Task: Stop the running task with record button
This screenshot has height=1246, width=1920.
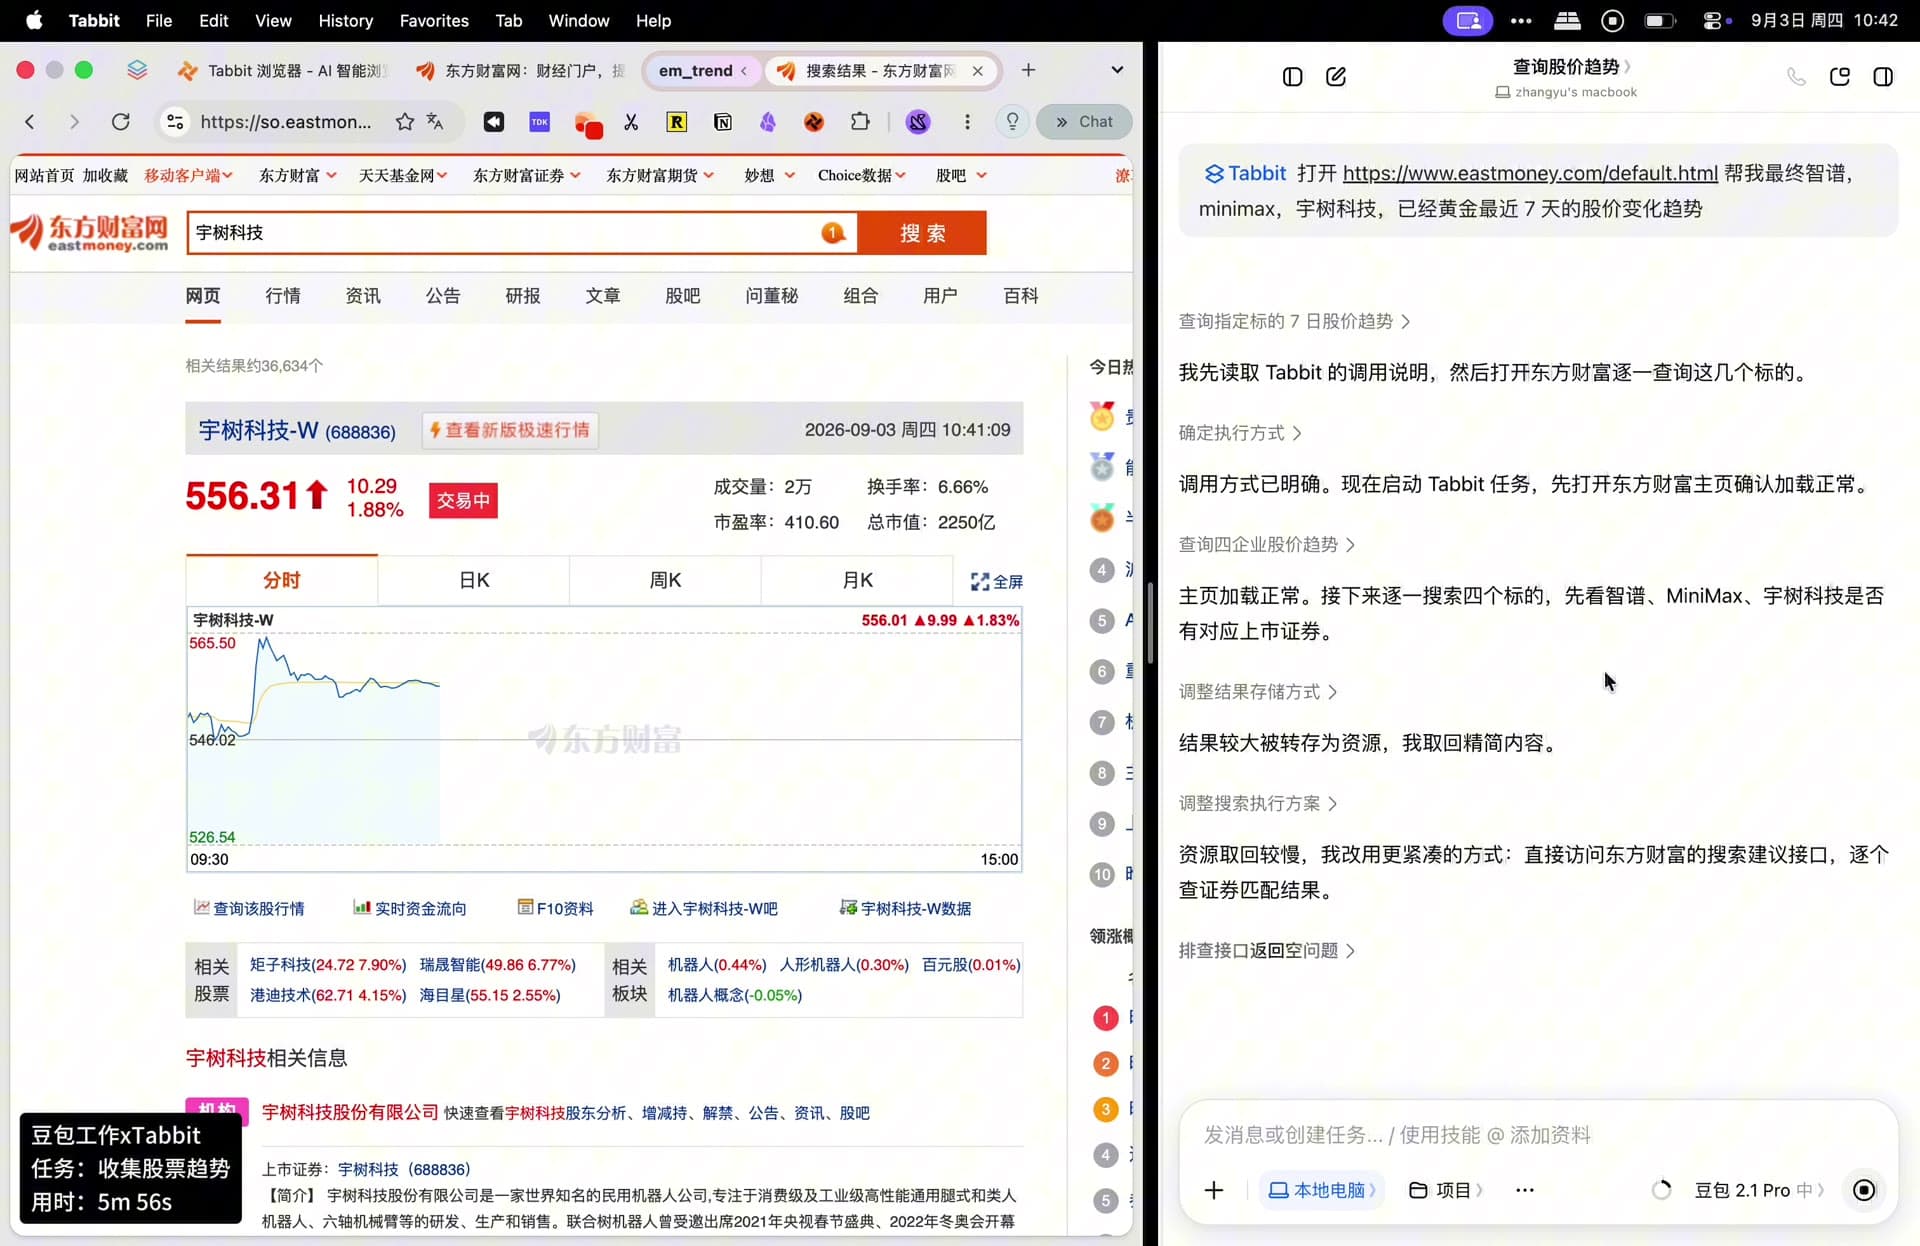Action: [x=1864, y=1190]
